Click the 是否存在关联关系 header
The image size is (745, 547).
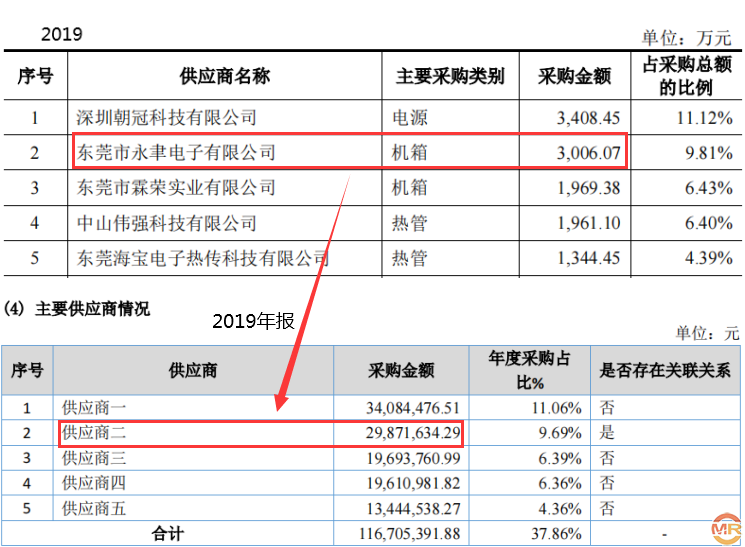point(665,370)
